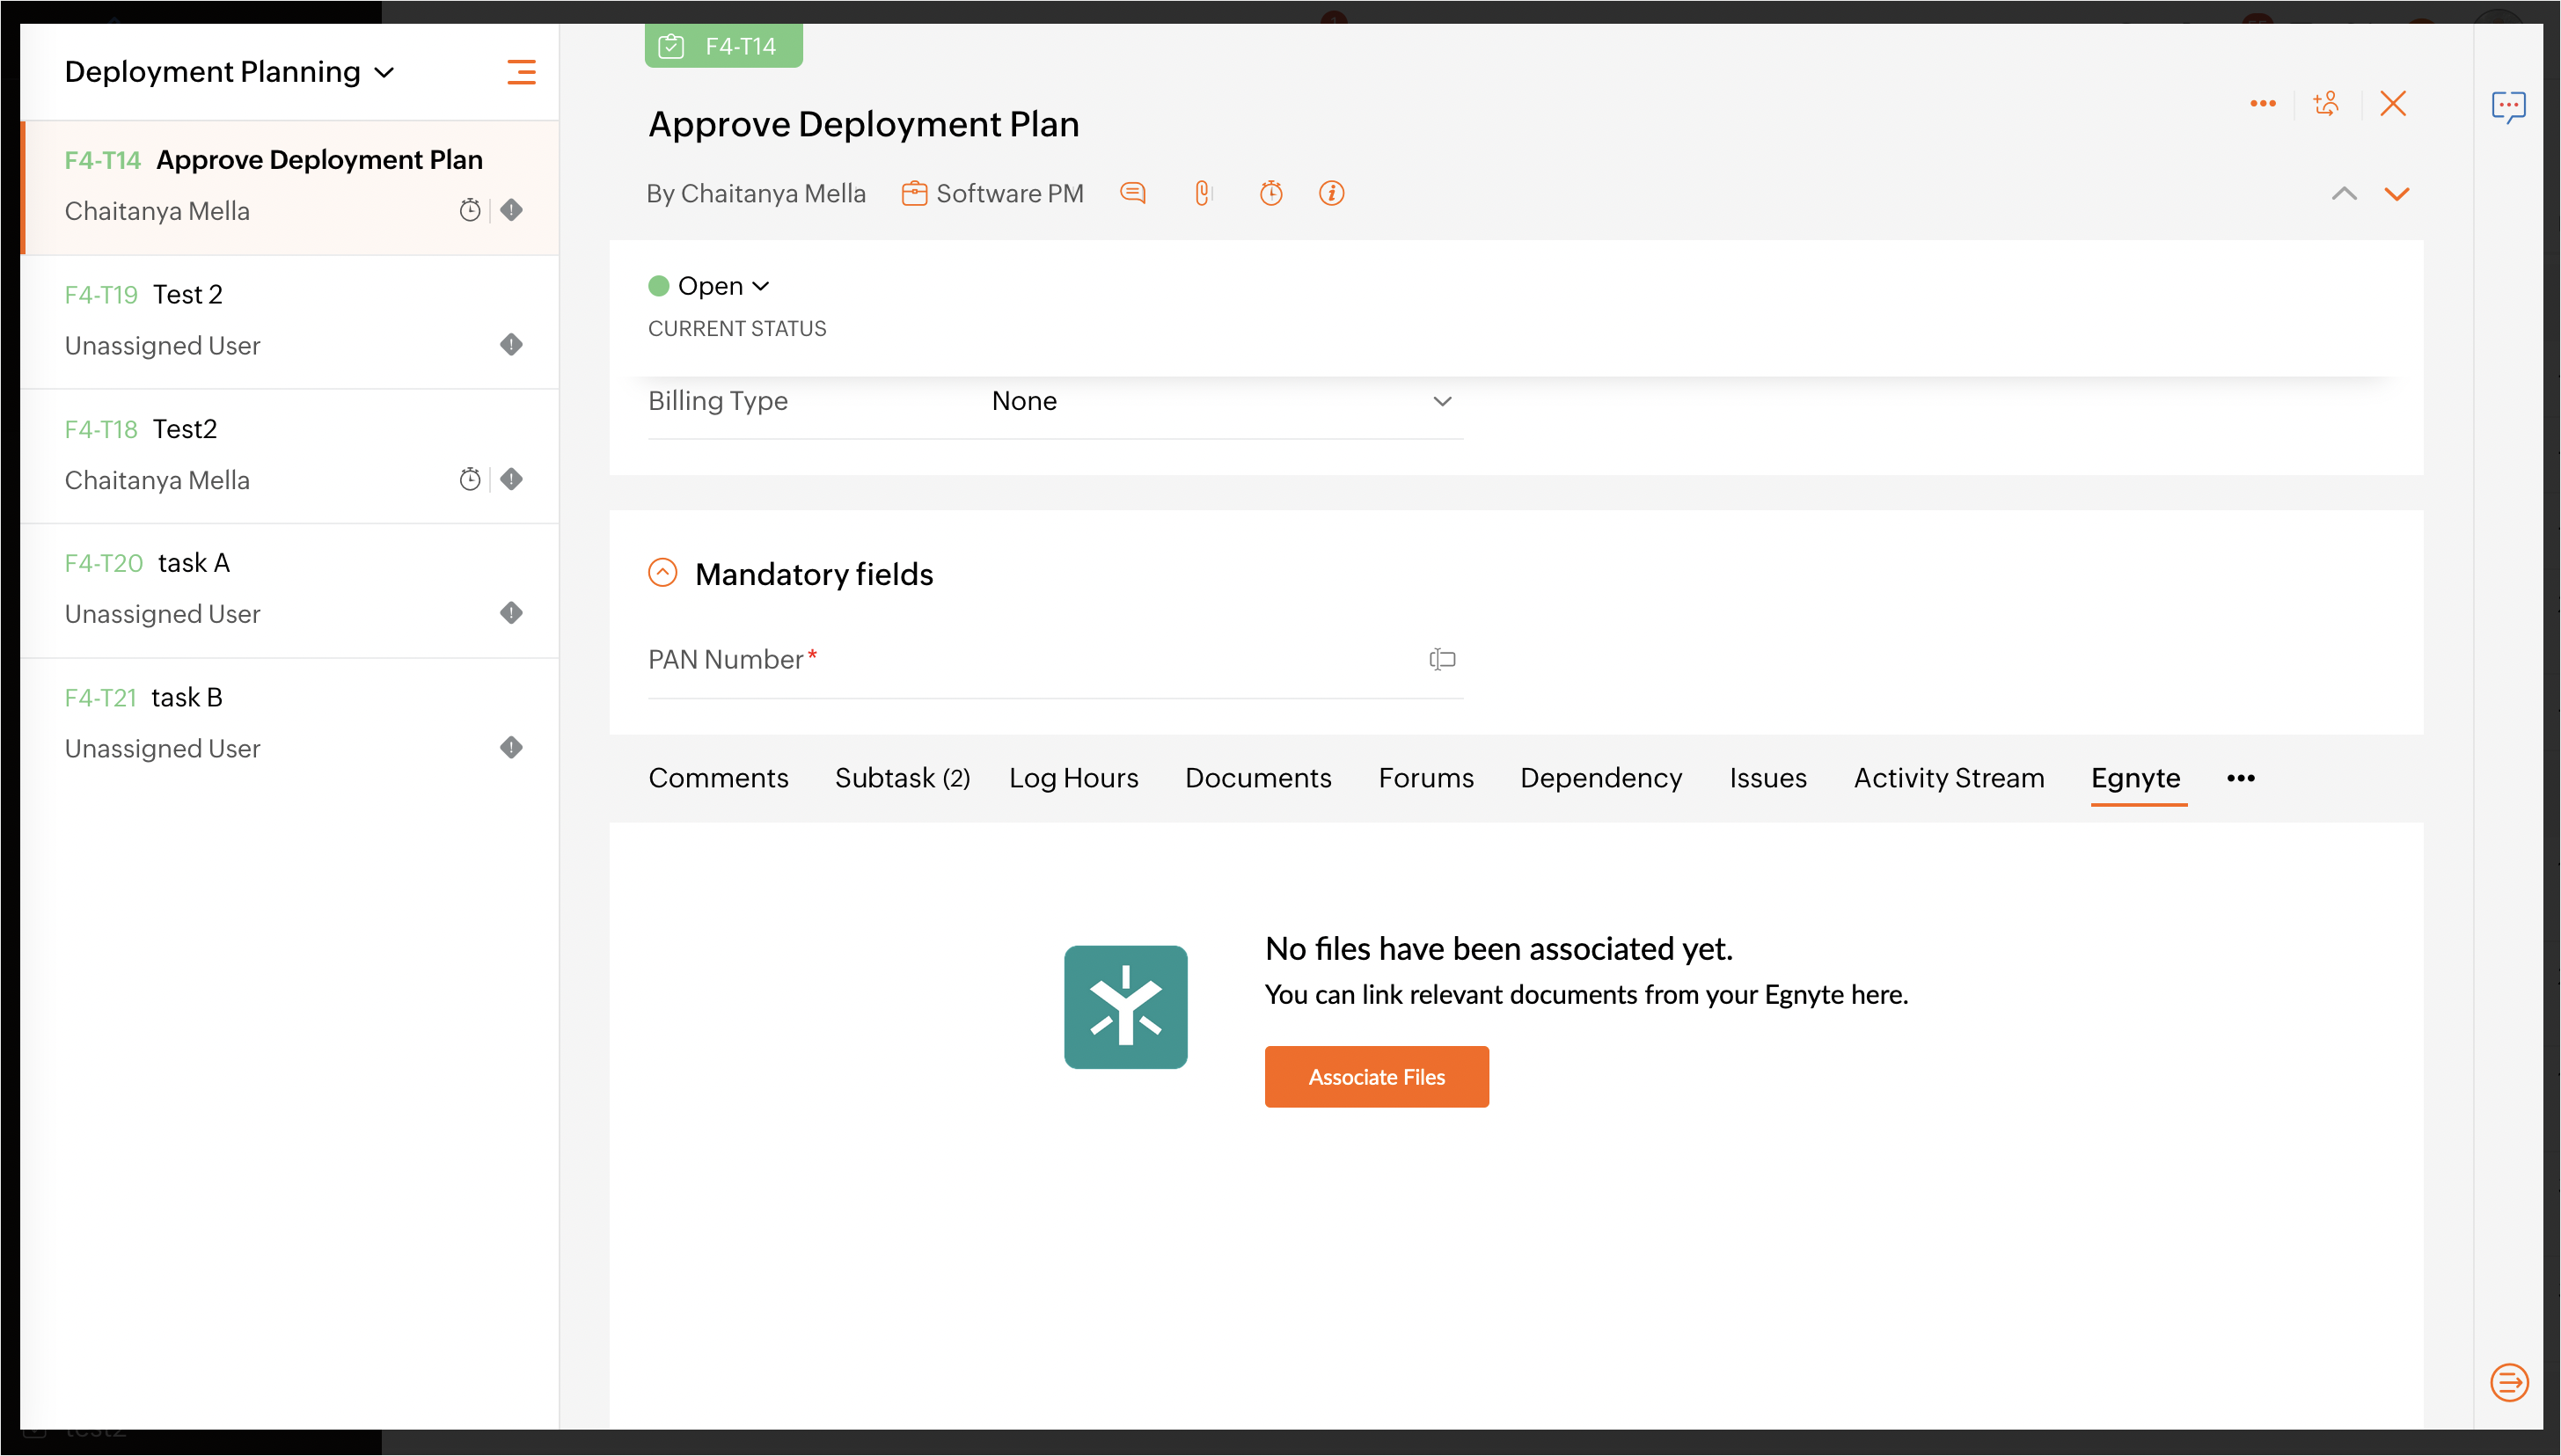2561x1456 pixels.
Task: Click the orange list menu icon in the sidebar
Action: click(521, 72)
